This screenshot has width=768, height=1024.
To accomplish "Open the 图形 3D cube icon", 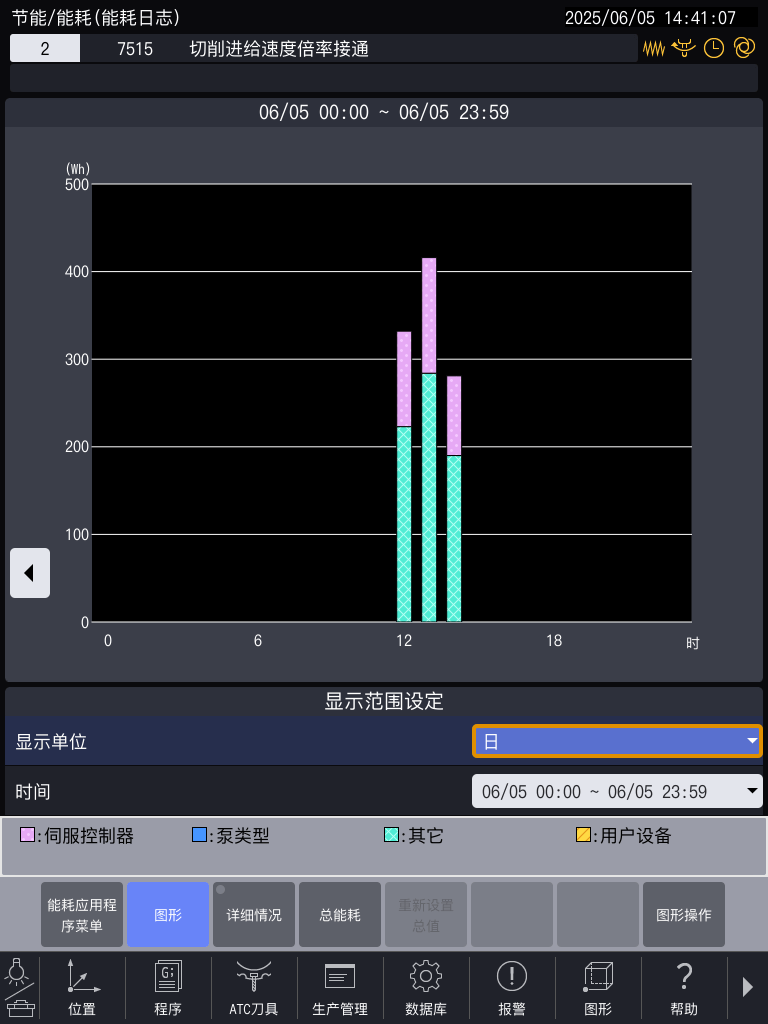I will 598,987.
